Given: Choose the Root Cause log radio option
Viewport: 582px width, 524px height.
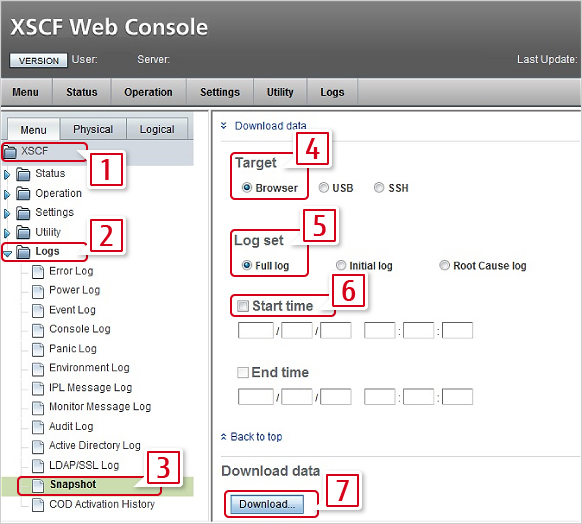Looking at the screenshot, I should click(x=444, y=265).
